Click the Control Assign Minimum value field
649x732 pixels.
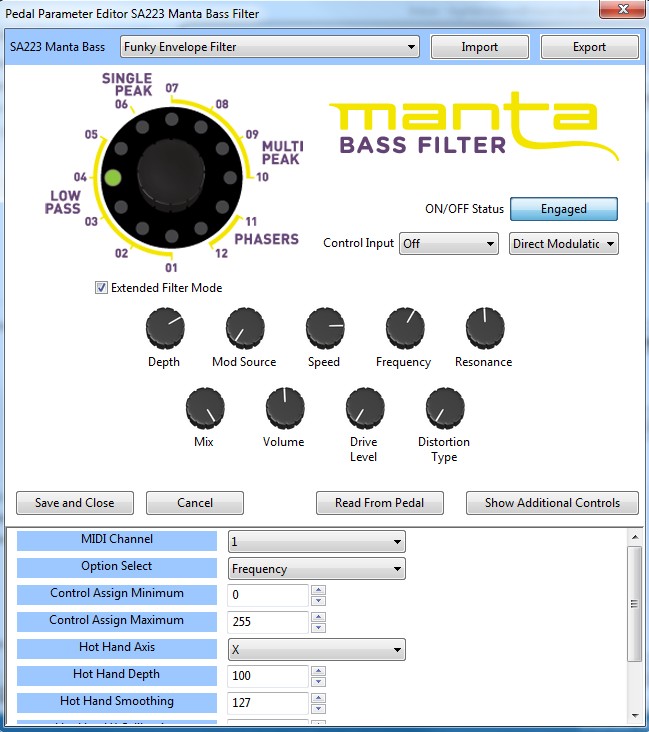(268, 595)
